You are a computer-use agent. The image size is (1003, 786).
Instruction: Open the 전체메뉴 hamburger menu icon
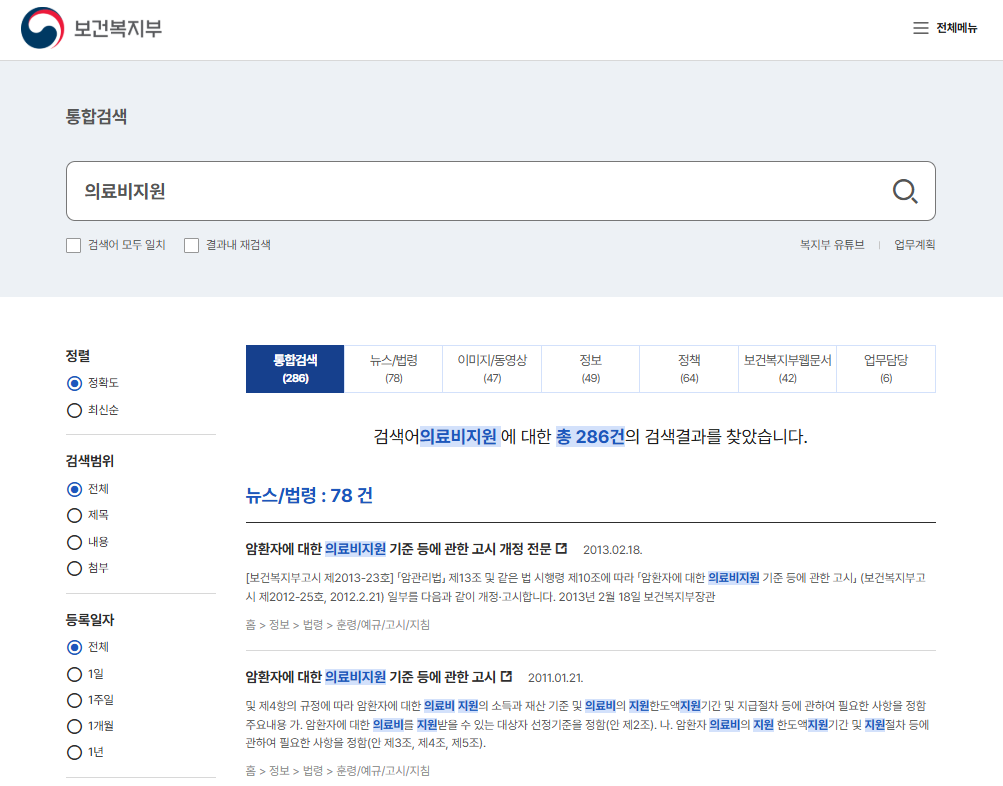point(920,28)
